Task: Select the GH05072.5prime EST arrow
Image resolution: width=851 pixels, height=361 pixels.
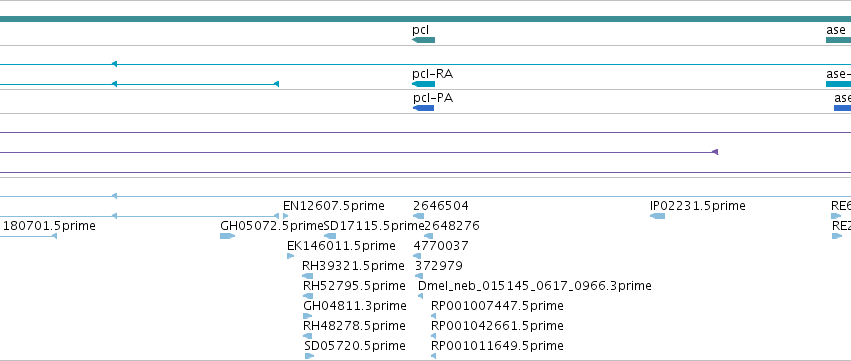Action: point(227,236)
